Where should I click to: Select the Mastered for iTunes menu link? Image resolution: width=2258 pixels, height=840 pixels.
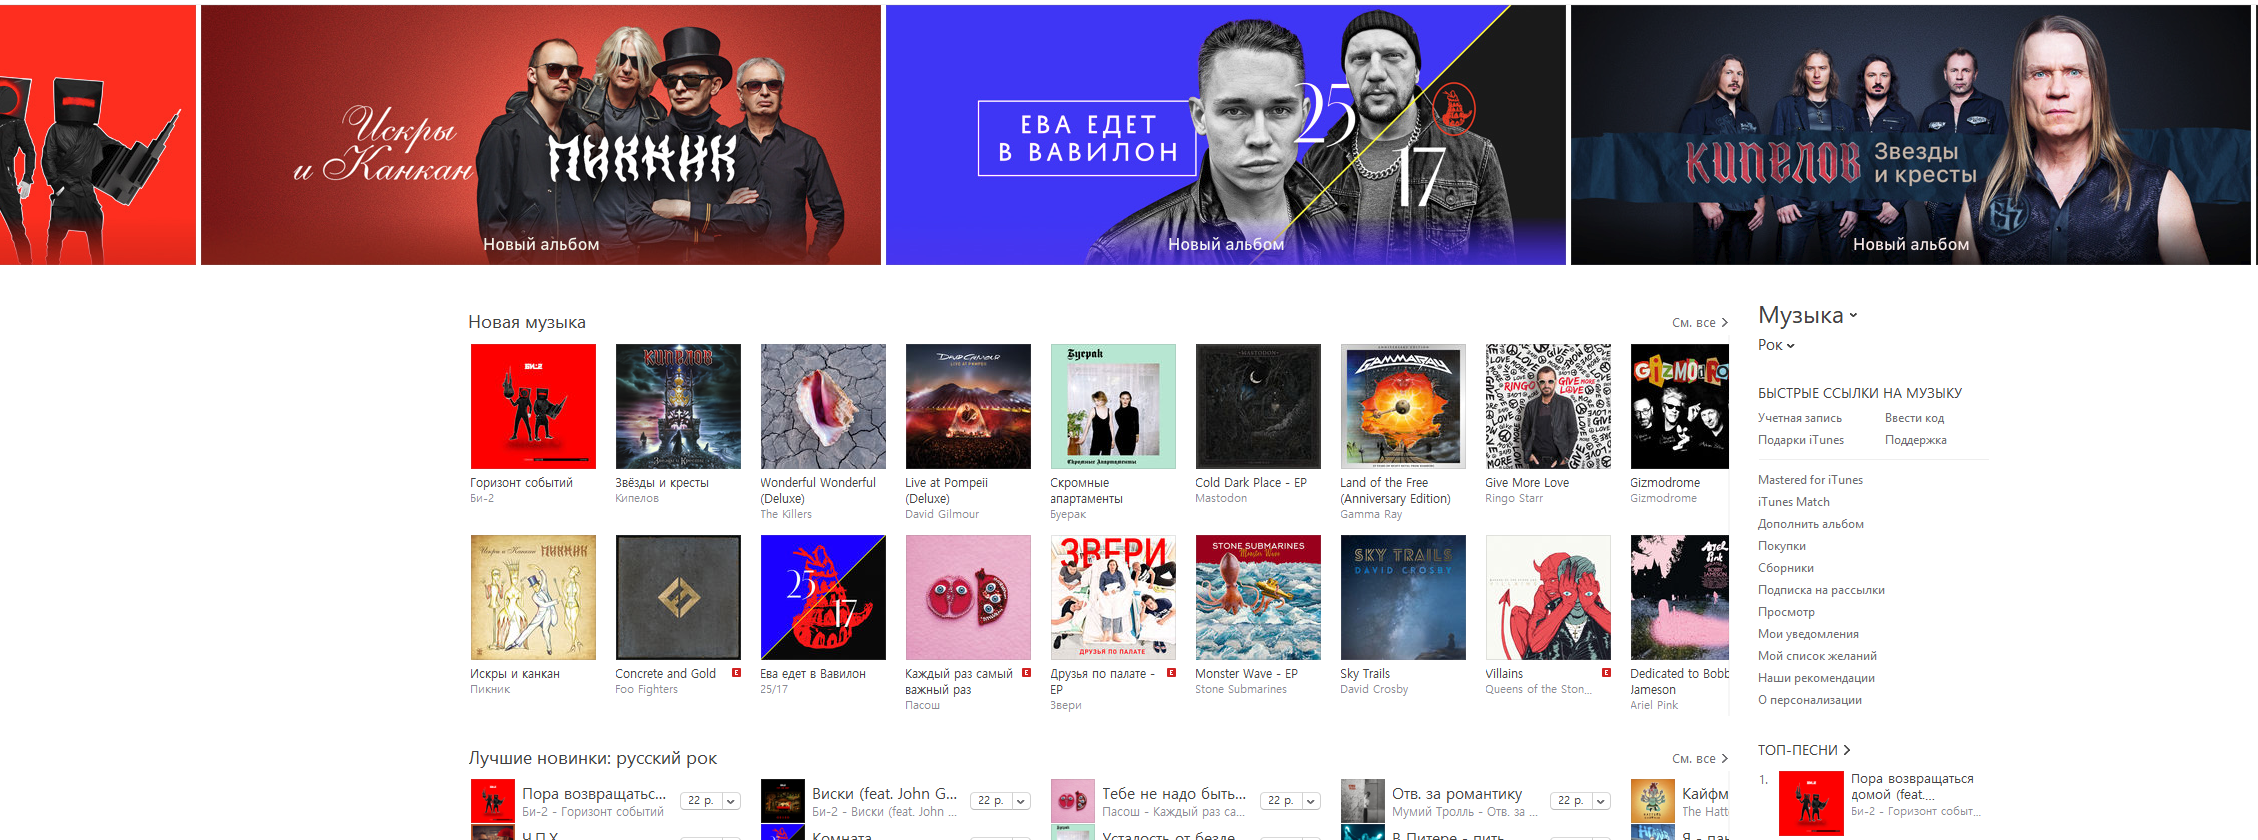pos(1810,480)
